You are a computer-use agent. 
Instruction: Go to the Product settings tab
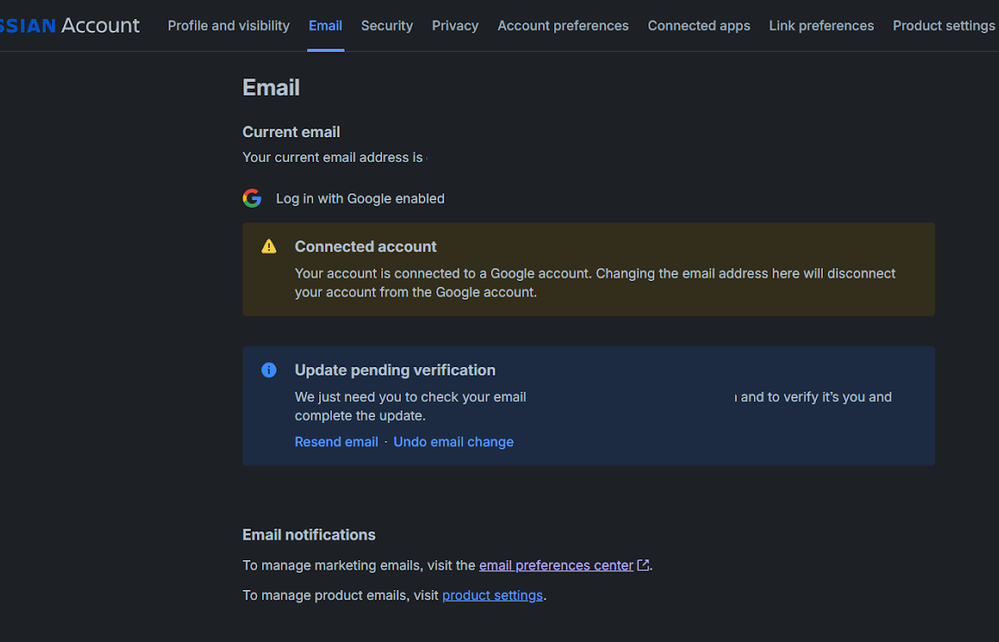tap(944, 25)
